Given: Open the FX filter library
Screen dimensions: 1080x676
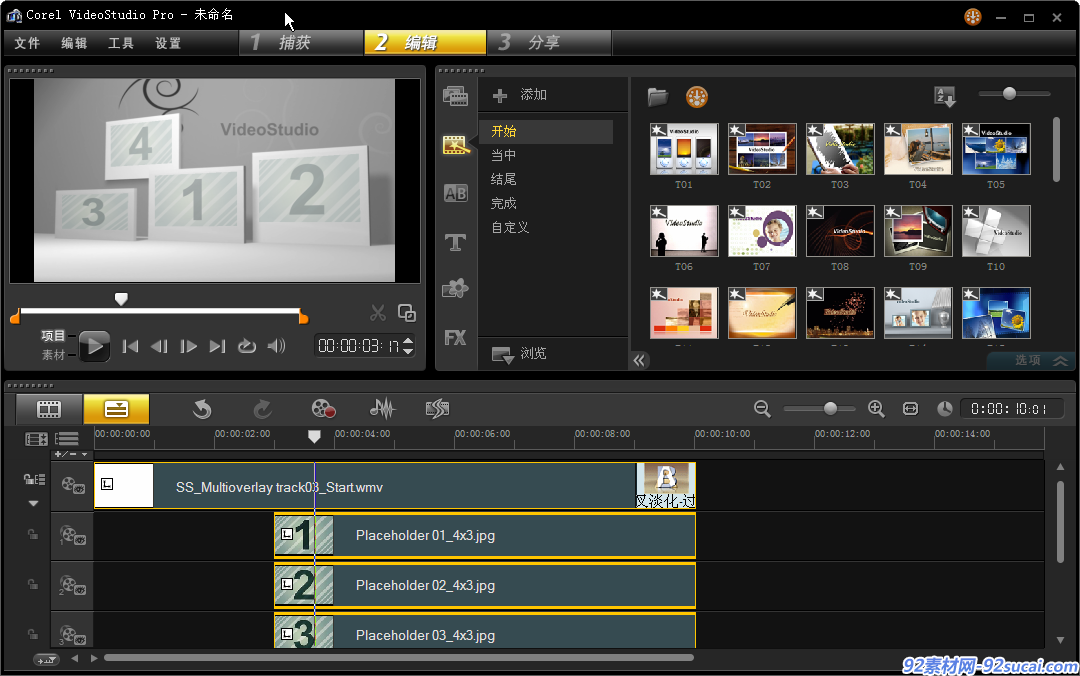Looking at the screenshot, I should tap(455, 338).
